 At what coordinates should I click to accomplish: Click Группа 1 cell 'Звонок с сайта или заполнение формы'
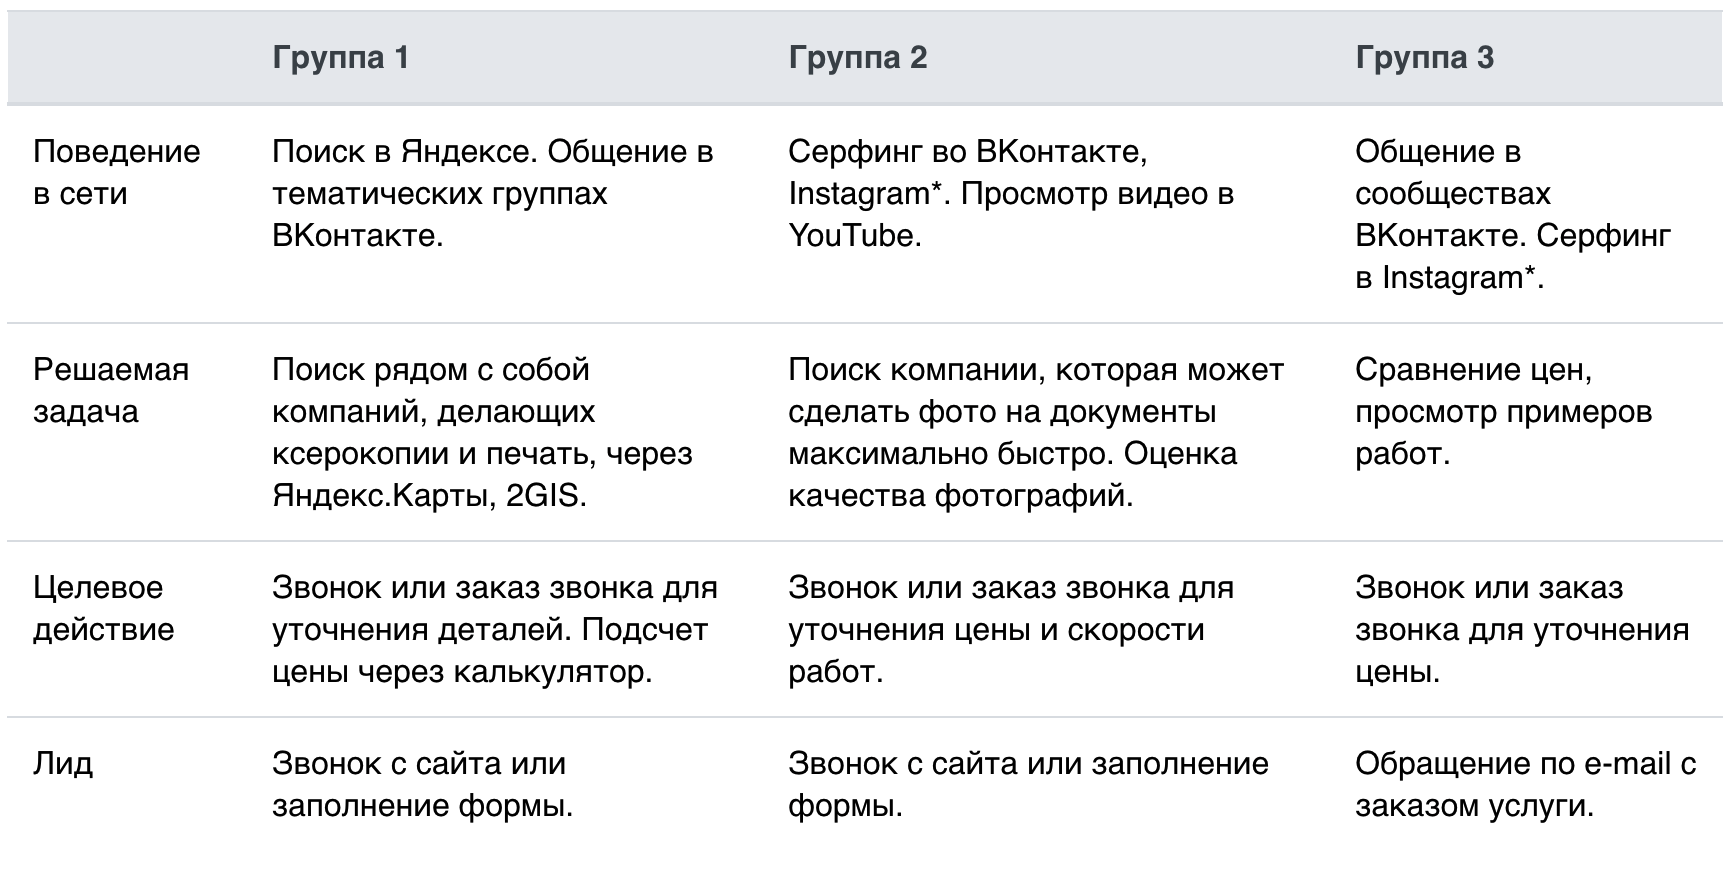point(422,784)
